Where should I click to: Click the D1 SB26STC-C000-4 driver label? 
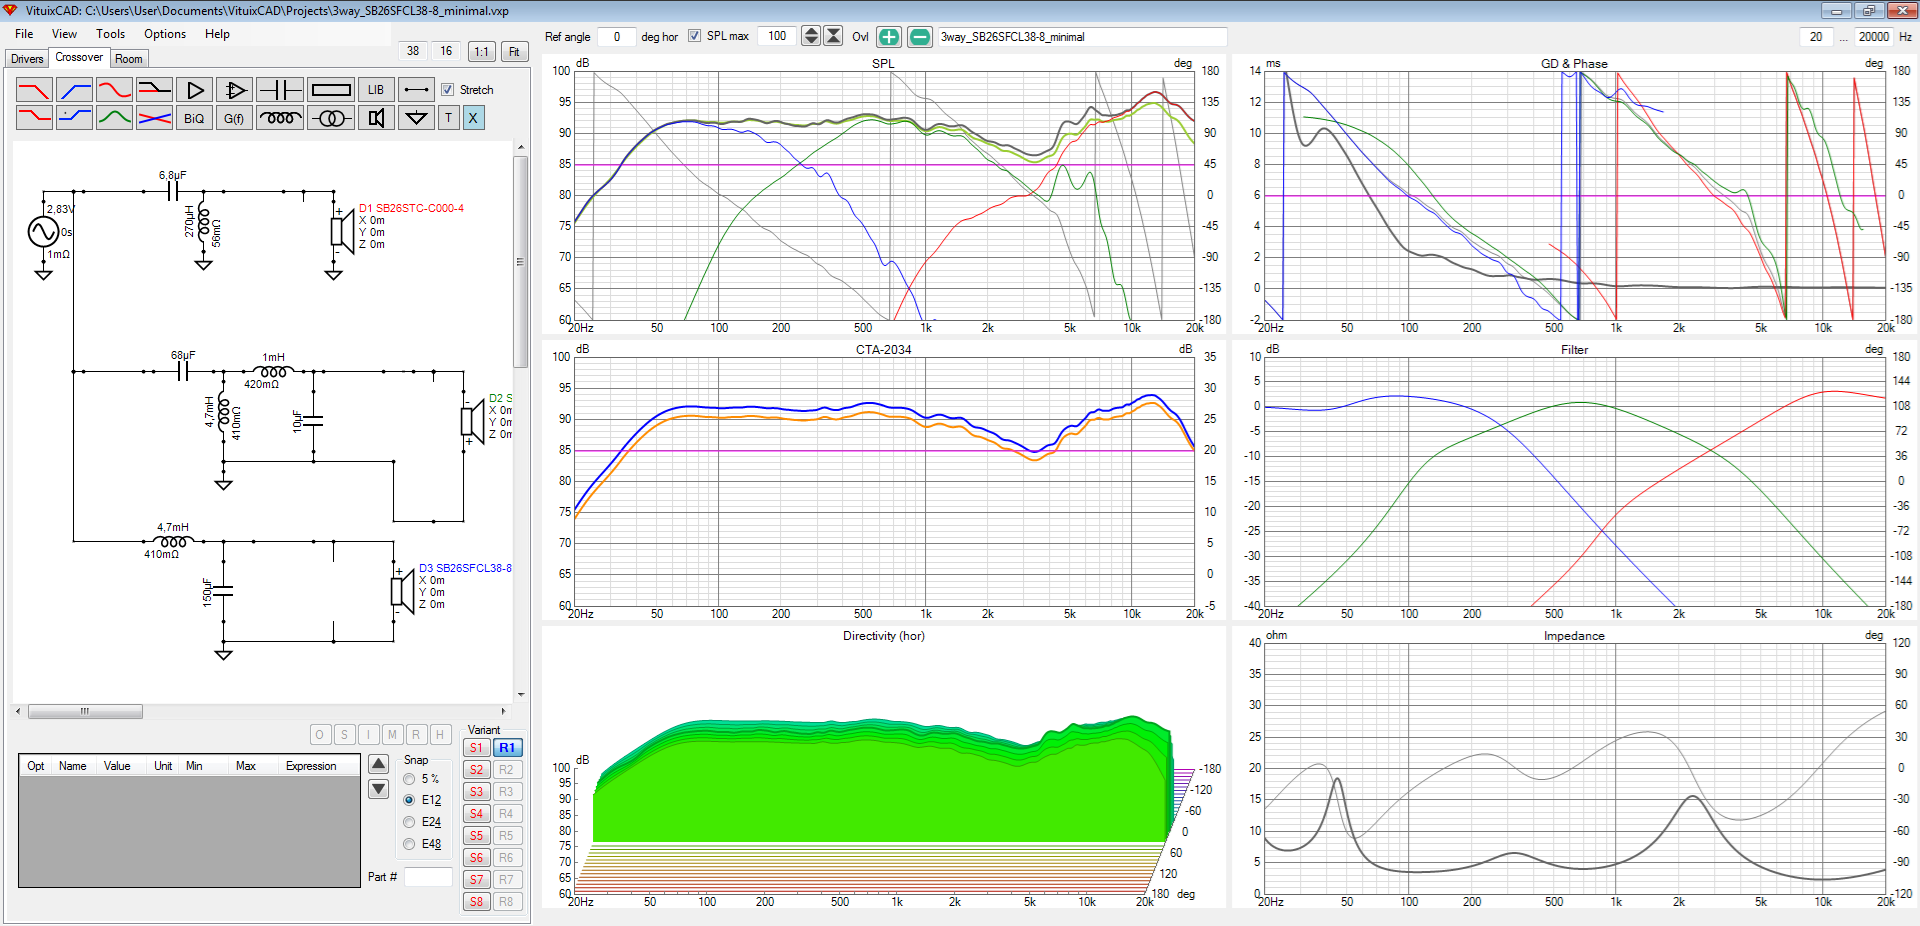click(411, 208)
